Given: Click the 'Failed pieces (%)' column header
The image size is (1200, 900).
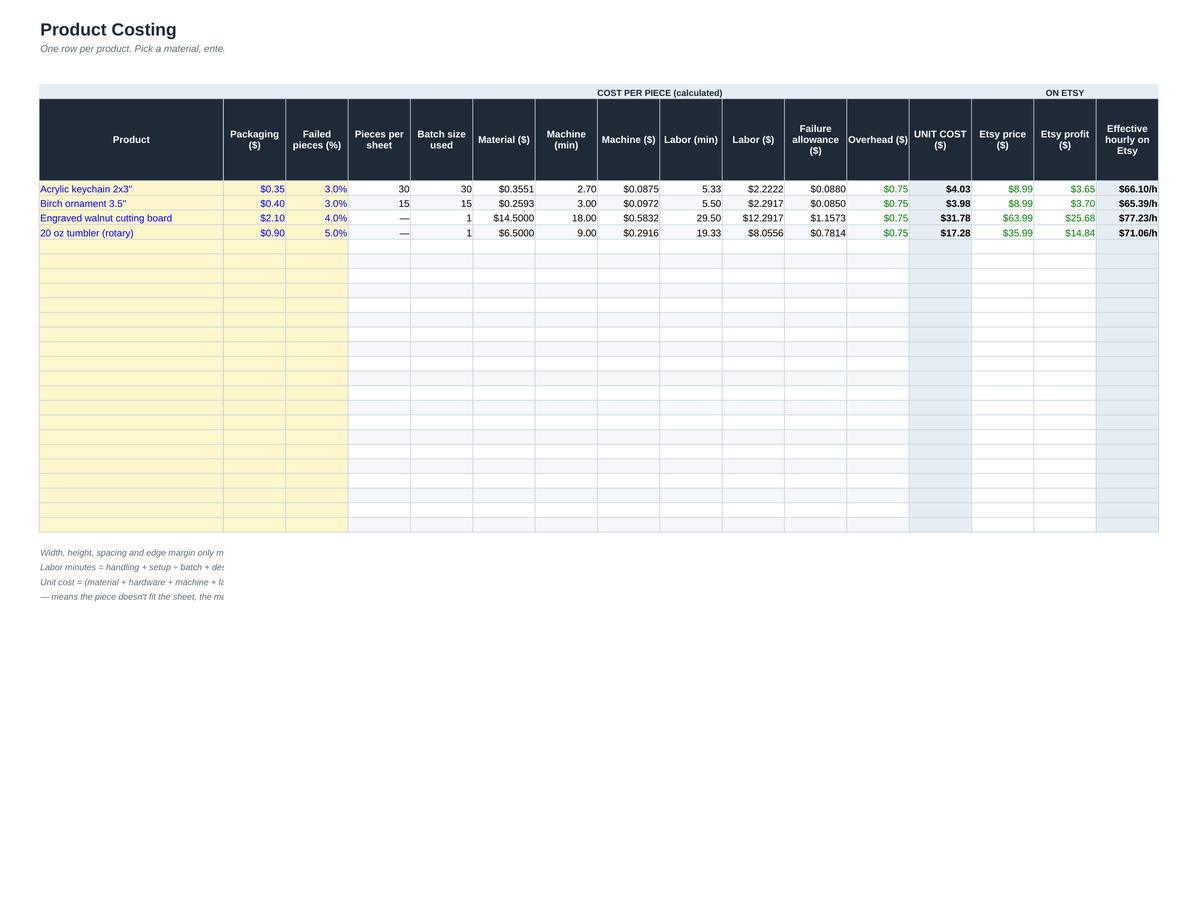Looking at the screenshot, I should 317,140.
